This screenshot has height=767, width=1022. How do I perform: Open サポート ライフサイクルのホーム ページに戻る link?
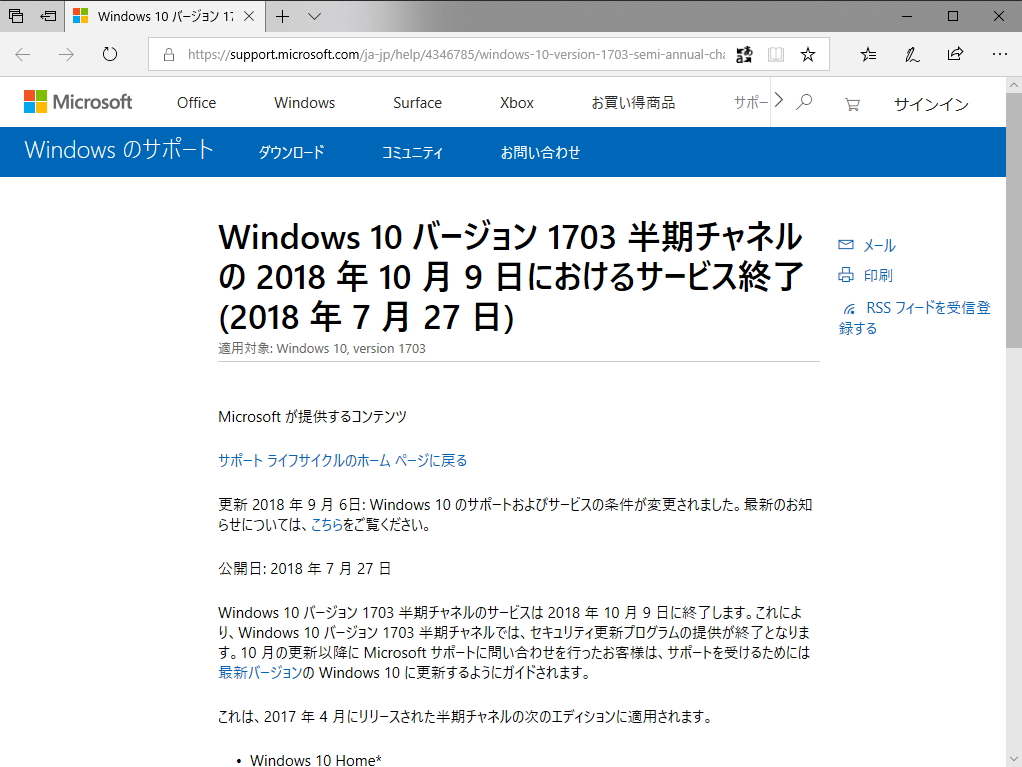343,461
